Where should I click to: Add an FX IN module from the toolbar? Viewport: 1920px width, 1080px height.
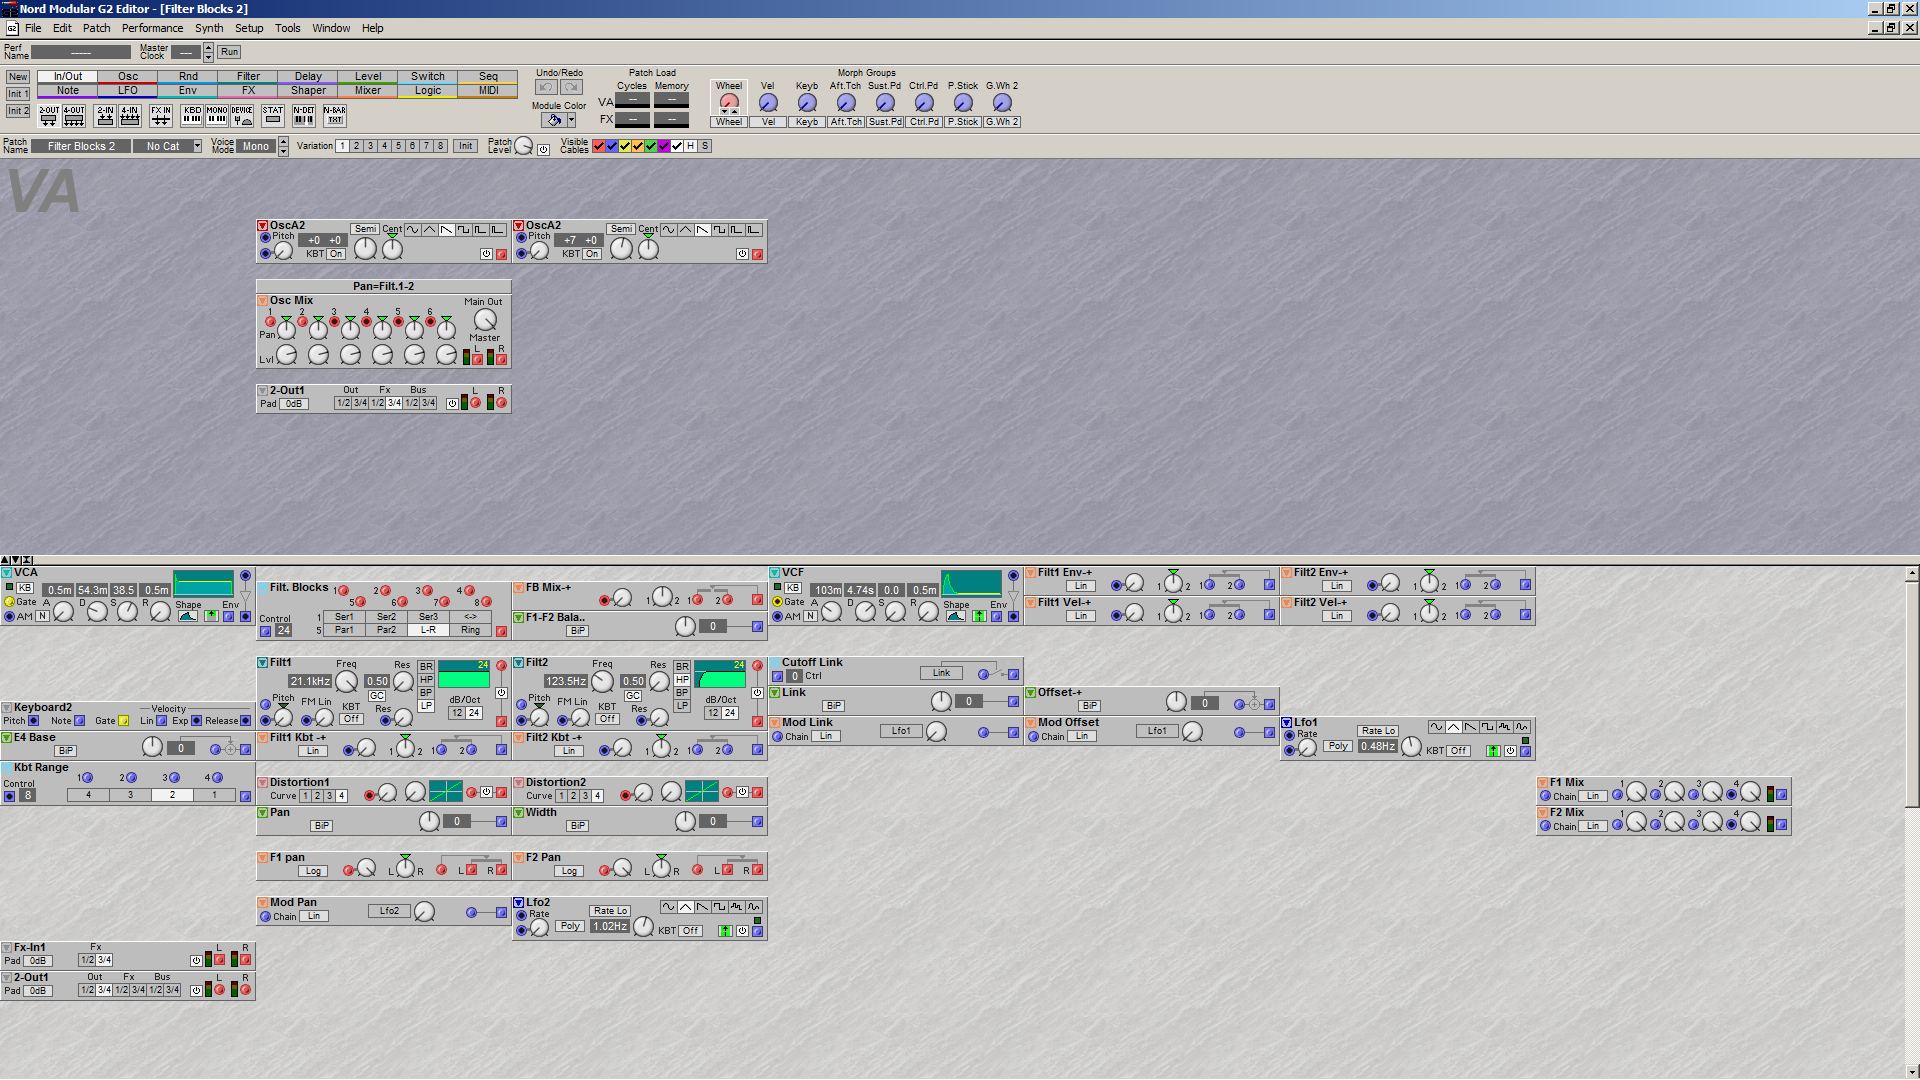coord(161,116)
